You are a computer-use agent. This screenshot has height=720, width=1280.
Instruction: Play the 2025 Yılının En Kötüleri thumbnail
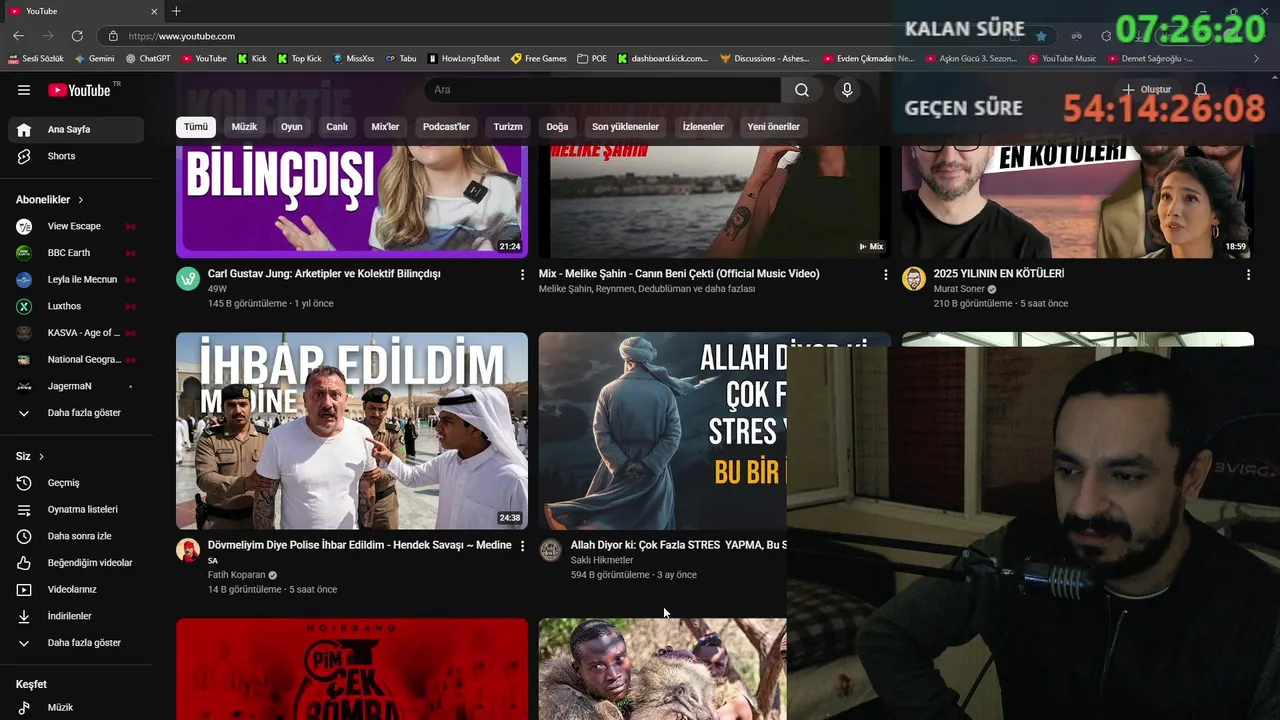(x=1077, y=202)
